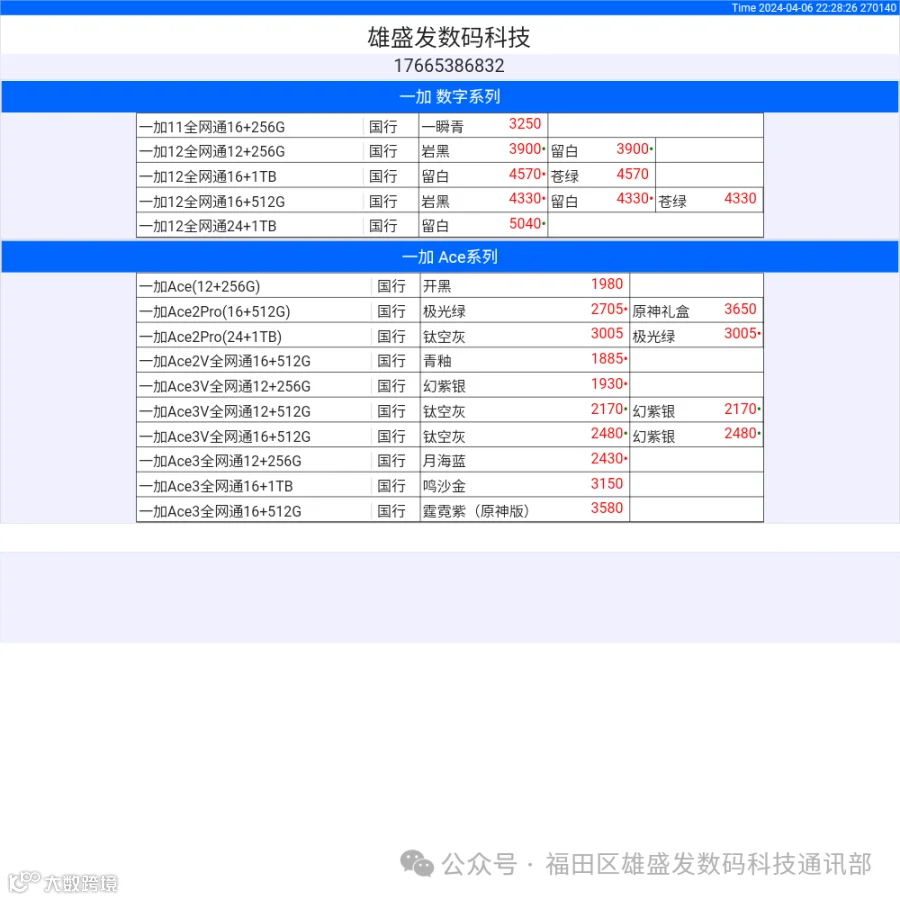Viewport: 900px width, 900px height.
Task: Click 幻紫银 in the Ace3V 12+512G row
Action: click(653, 412)
